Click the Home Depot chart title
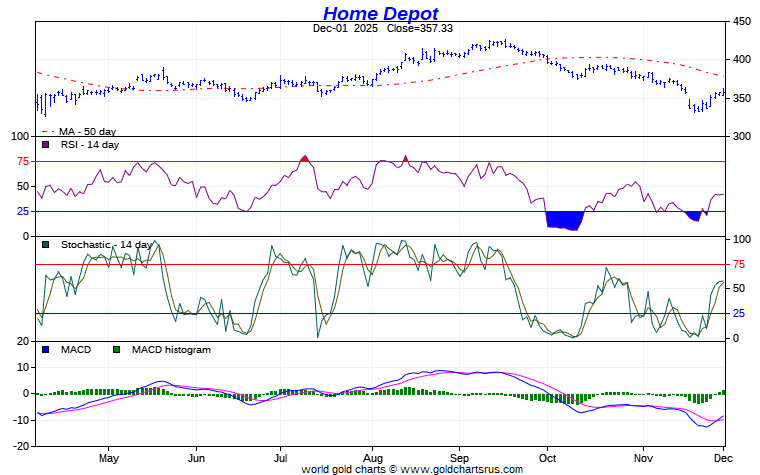Viewport: 760px width, 475px height. [380, 13]
